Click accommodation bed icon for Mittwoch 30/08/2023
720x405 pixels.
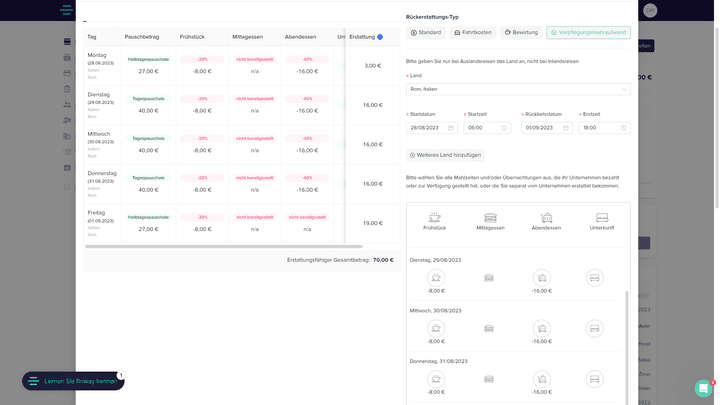click(x=594, y=328)
